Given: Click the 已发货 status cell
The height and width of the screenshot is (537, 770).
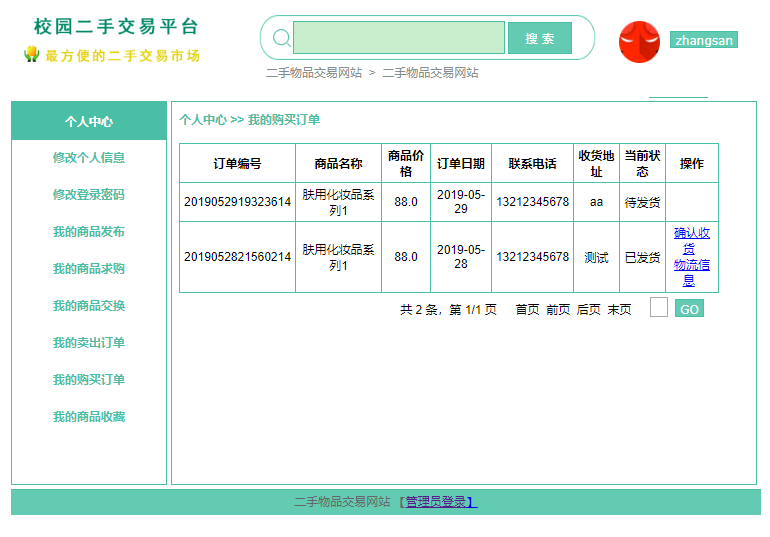Looking at the screenshot, I should (x=642, y=257).
